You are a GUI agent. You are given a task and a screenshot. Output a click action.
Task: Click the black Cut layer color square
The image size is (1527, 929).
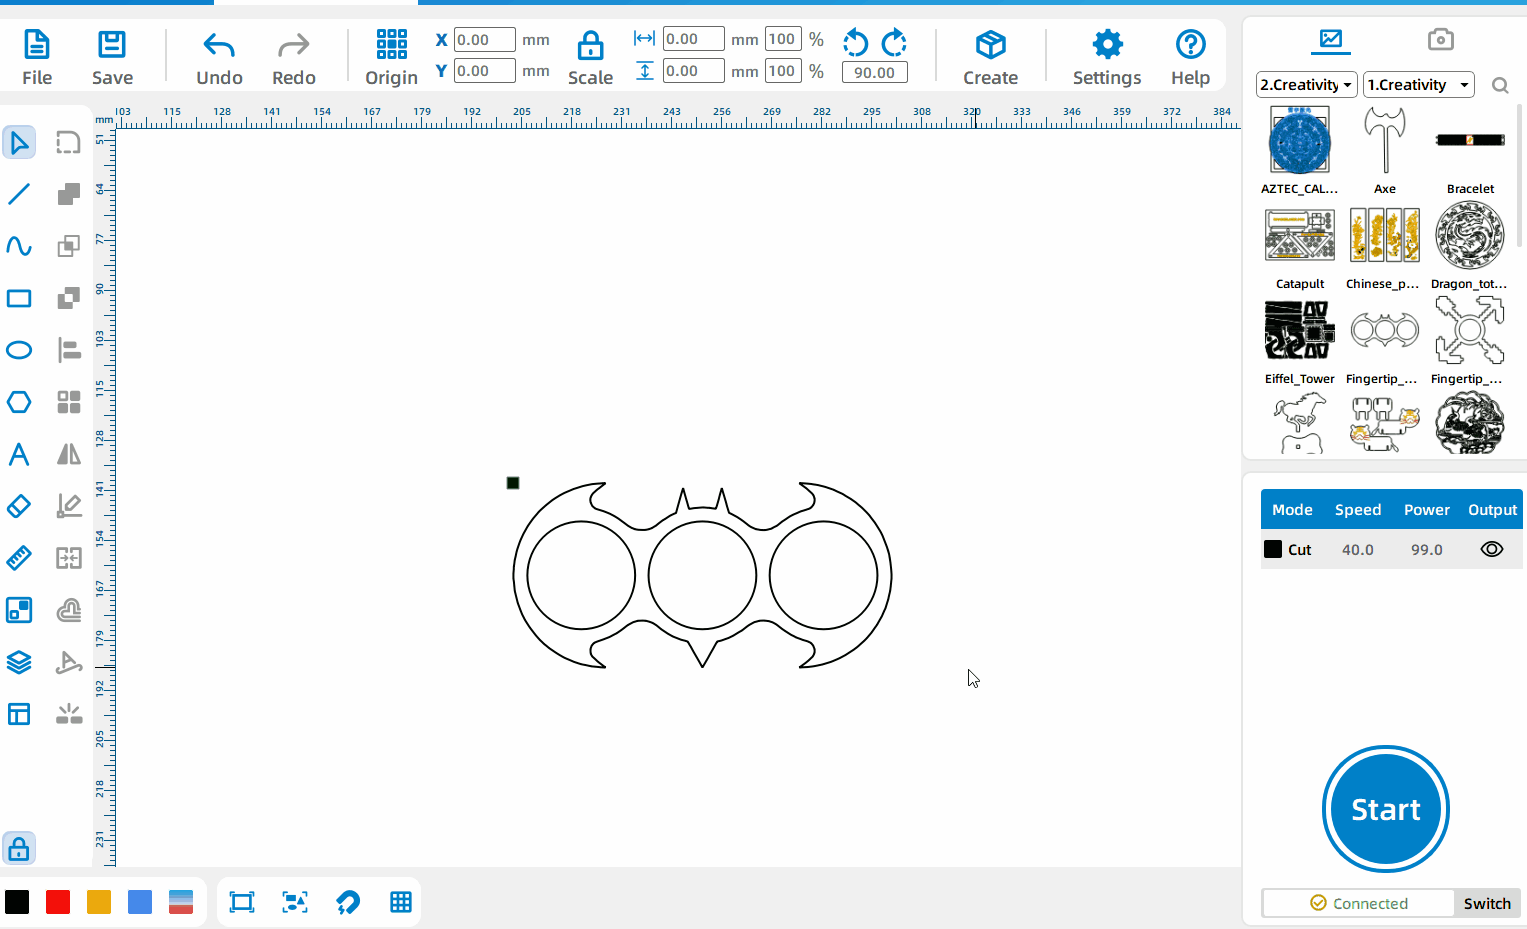[x=1273, y=549]
